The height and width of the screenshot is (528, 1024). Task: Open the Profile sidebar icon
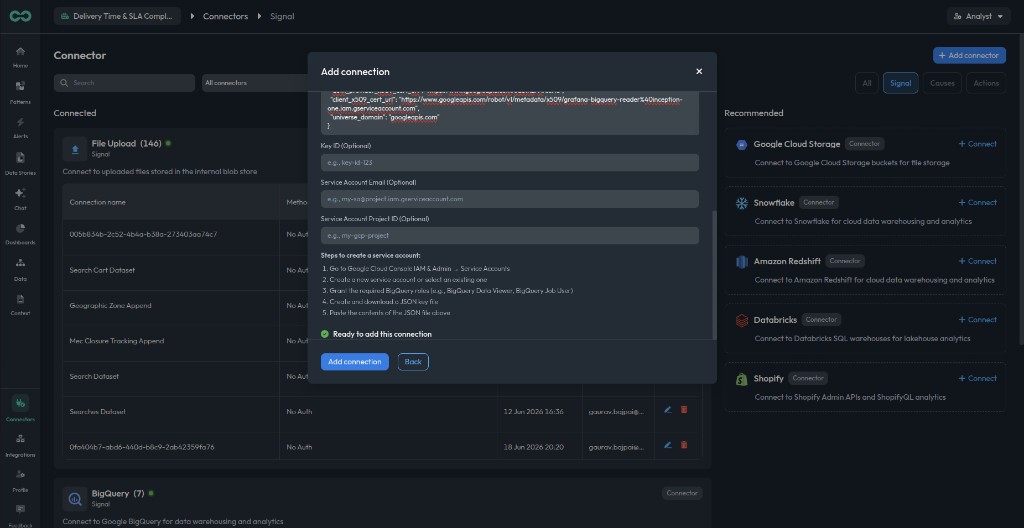20,480
